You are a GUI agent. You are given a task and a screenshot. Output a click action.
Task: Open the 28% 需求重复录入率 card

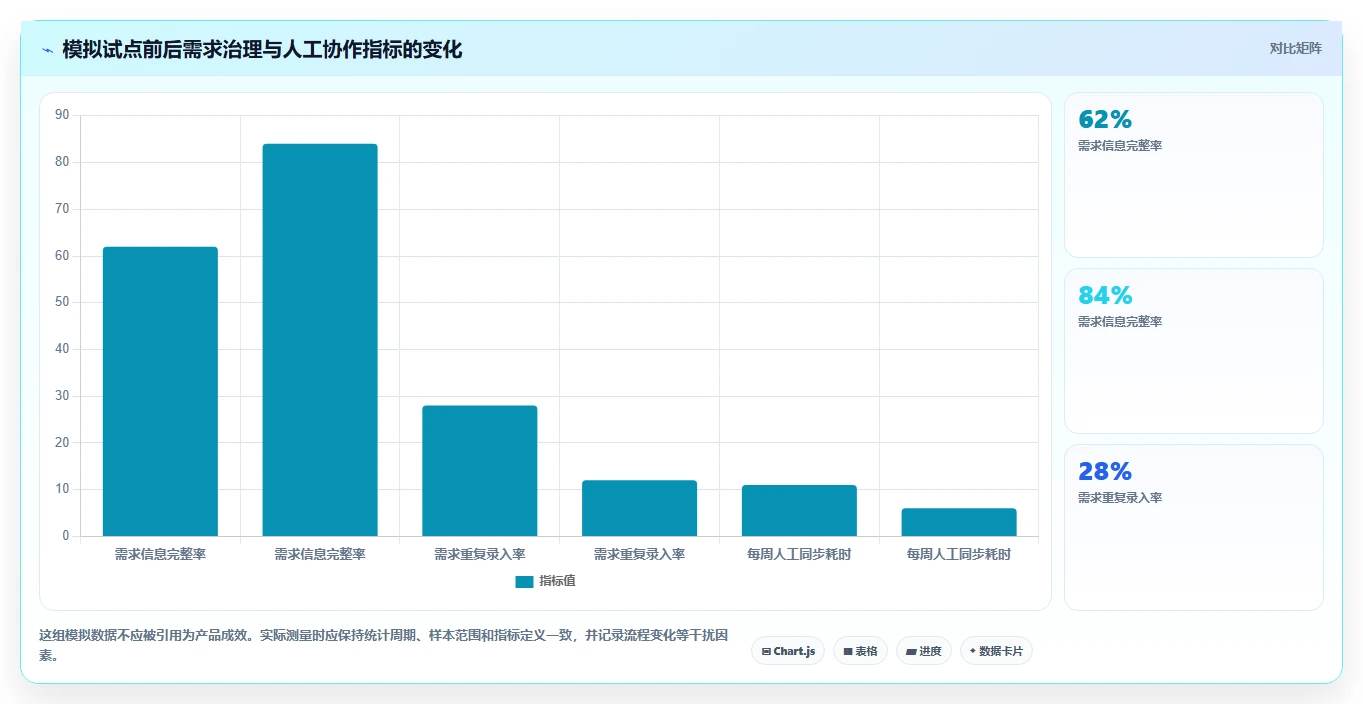click(1194, 527)
